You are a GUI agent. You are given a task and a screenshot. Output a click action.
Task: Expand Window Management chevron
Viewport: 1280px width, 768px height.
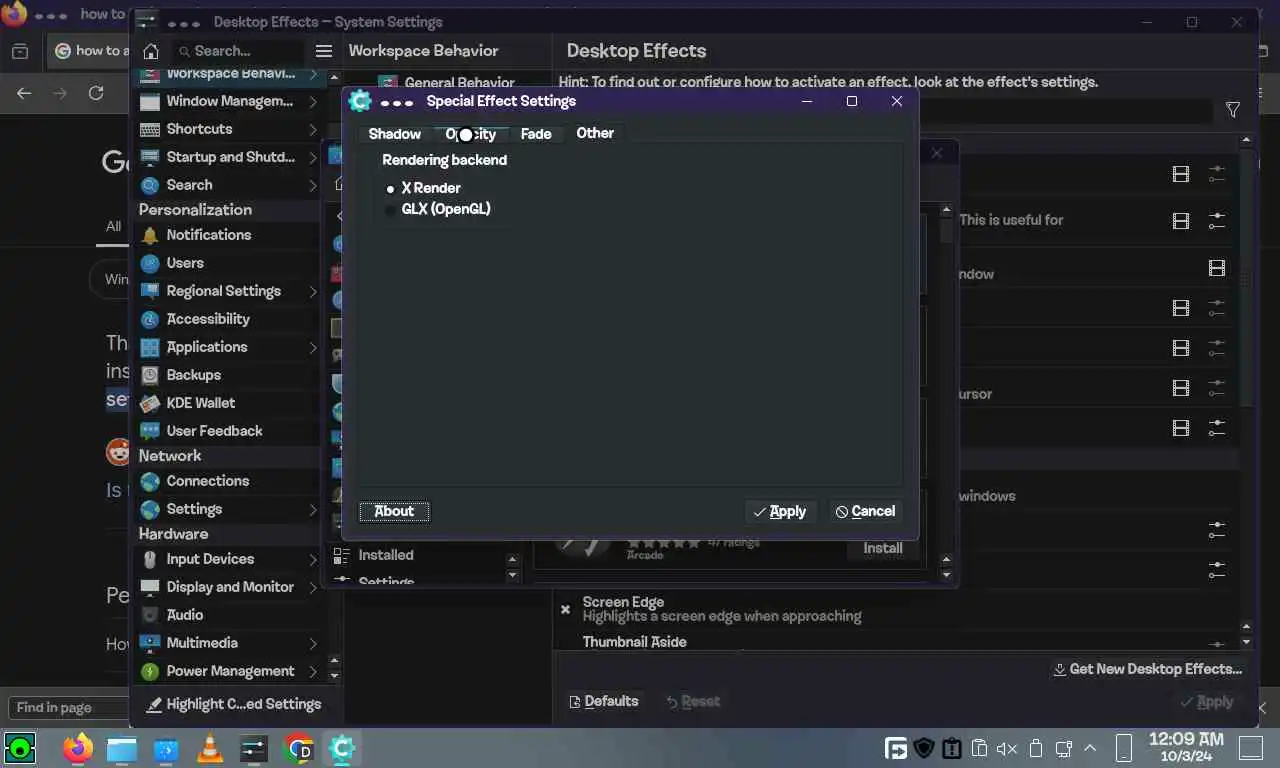click(313, 102)
